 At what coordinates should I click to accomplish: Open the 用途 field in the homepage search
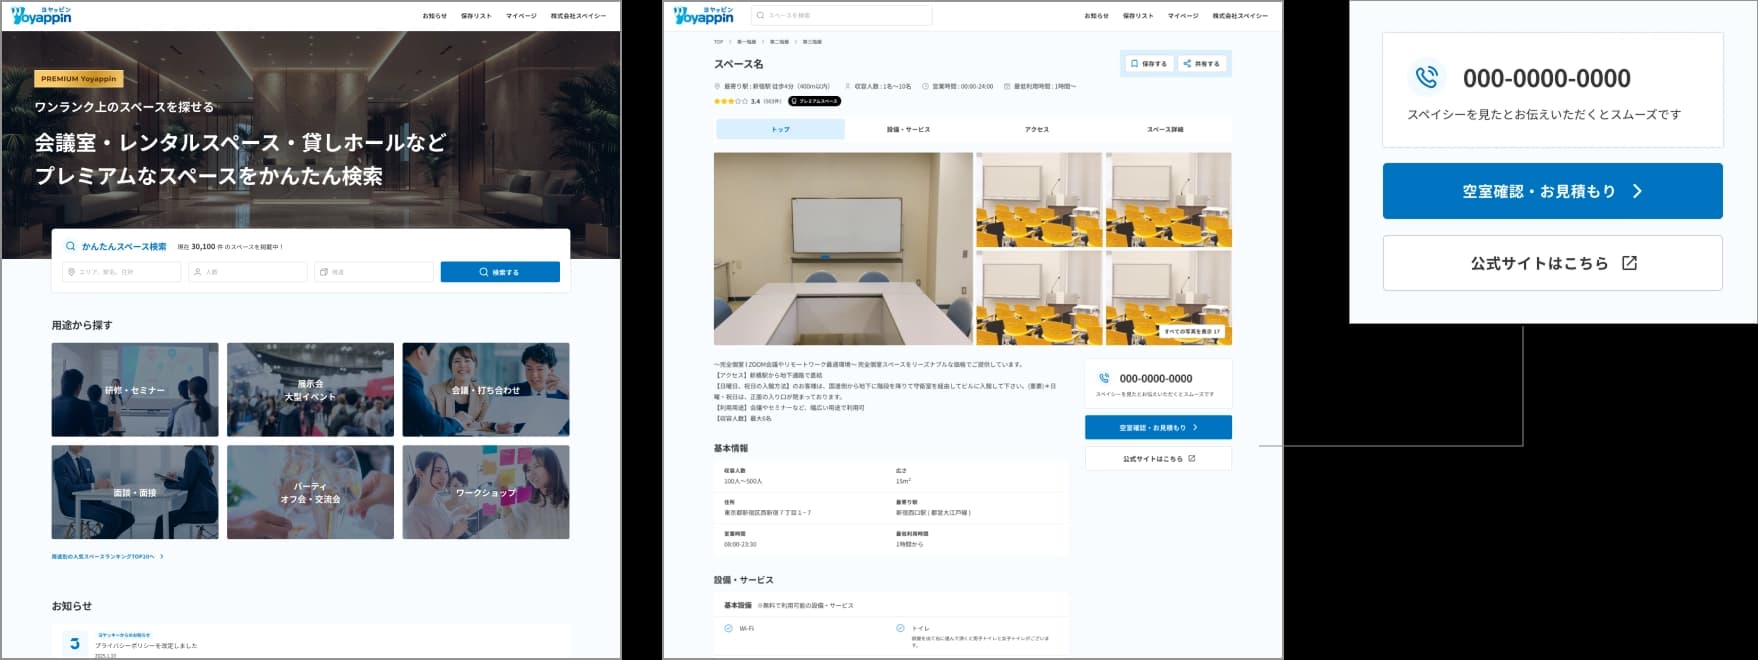tap(374, 272)
